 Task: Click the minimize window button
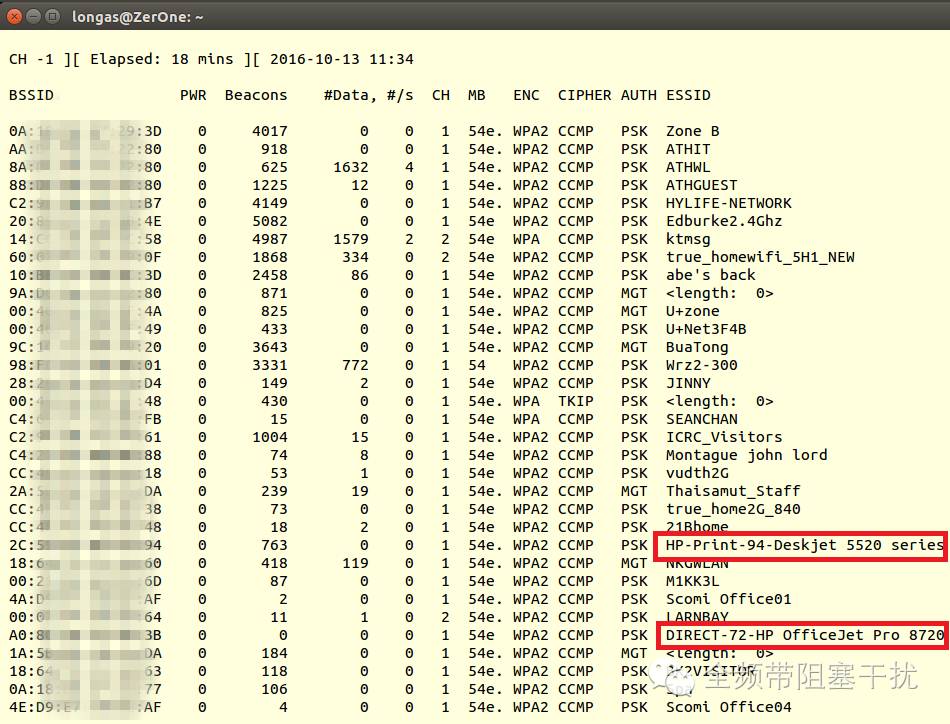pos(33,16)
